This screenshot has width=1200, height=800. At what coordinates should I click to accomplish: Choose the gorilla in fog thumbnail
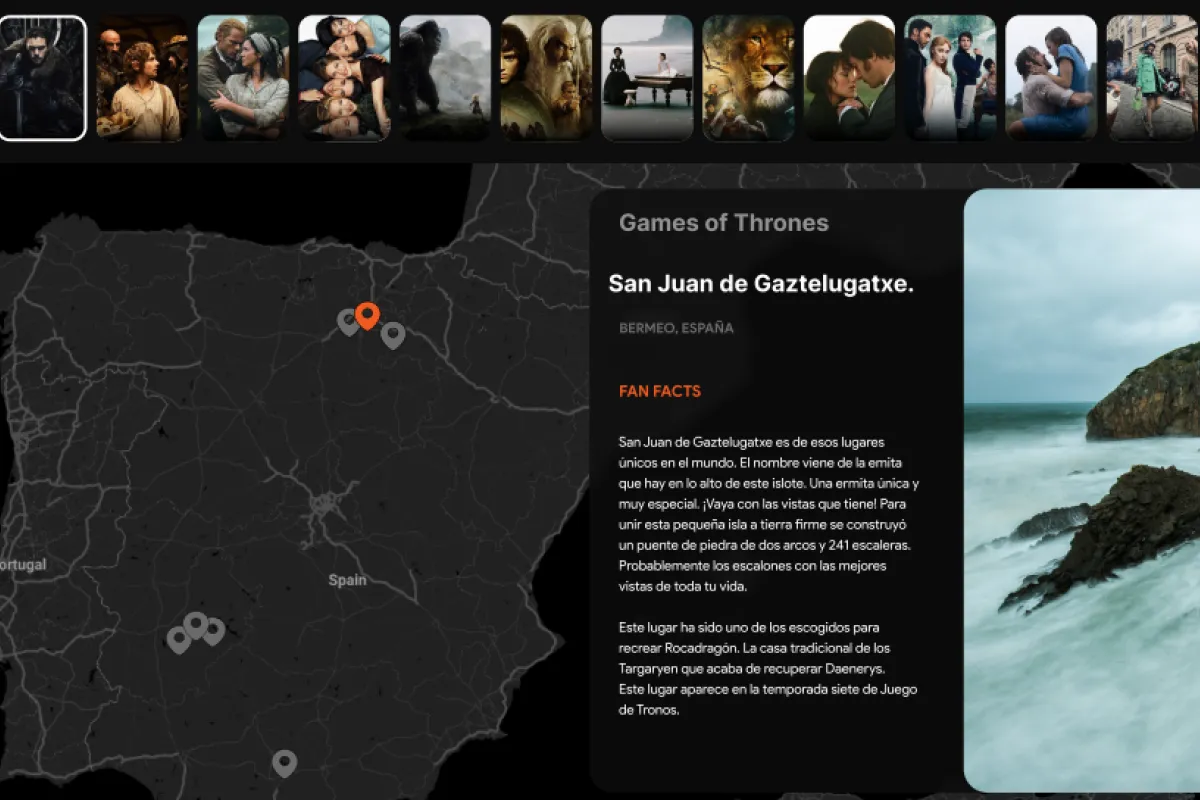coord(445,78)
